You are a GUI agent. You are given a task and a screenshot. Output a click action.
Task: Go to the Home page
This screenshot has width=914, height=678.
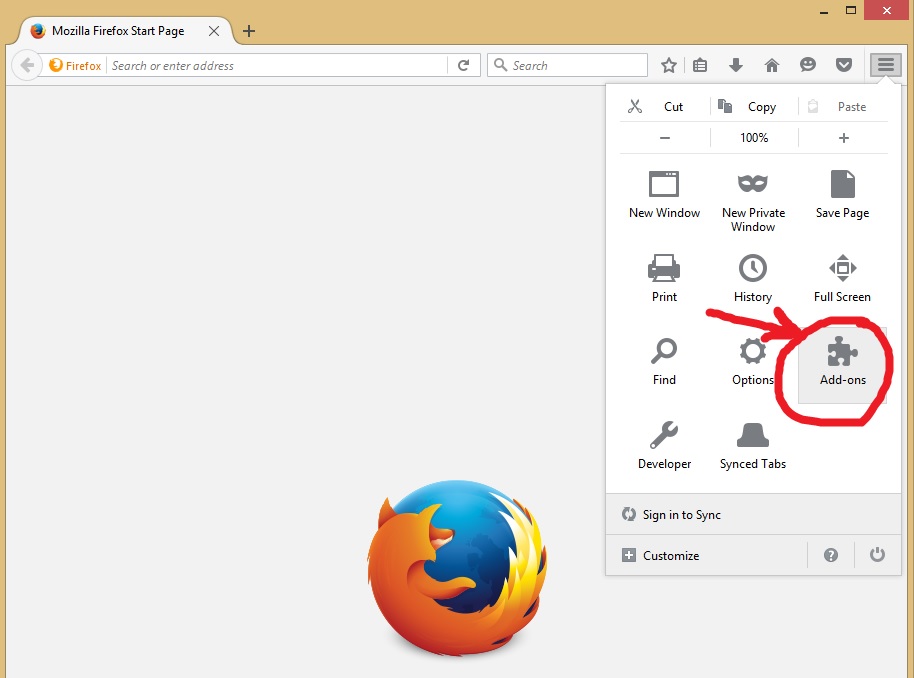tap(772, 65)
